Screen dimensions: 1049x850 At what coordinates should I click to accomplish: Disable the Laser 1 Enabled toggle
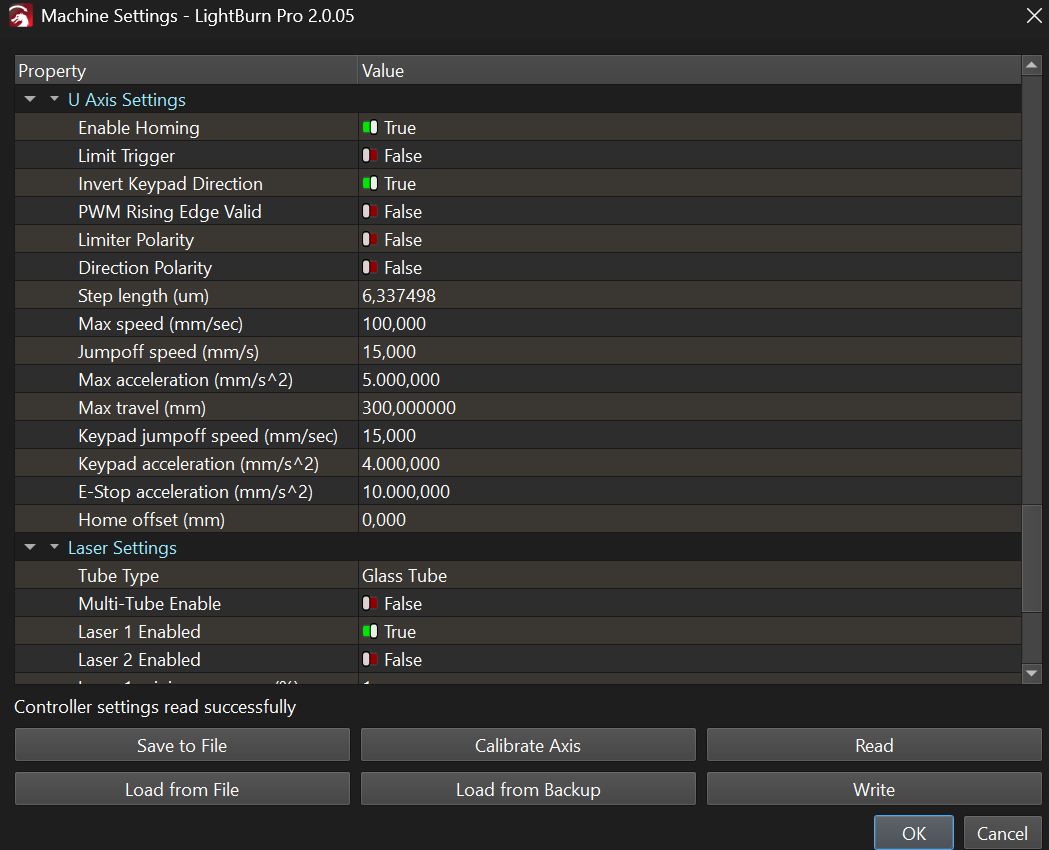pos(370,632)
